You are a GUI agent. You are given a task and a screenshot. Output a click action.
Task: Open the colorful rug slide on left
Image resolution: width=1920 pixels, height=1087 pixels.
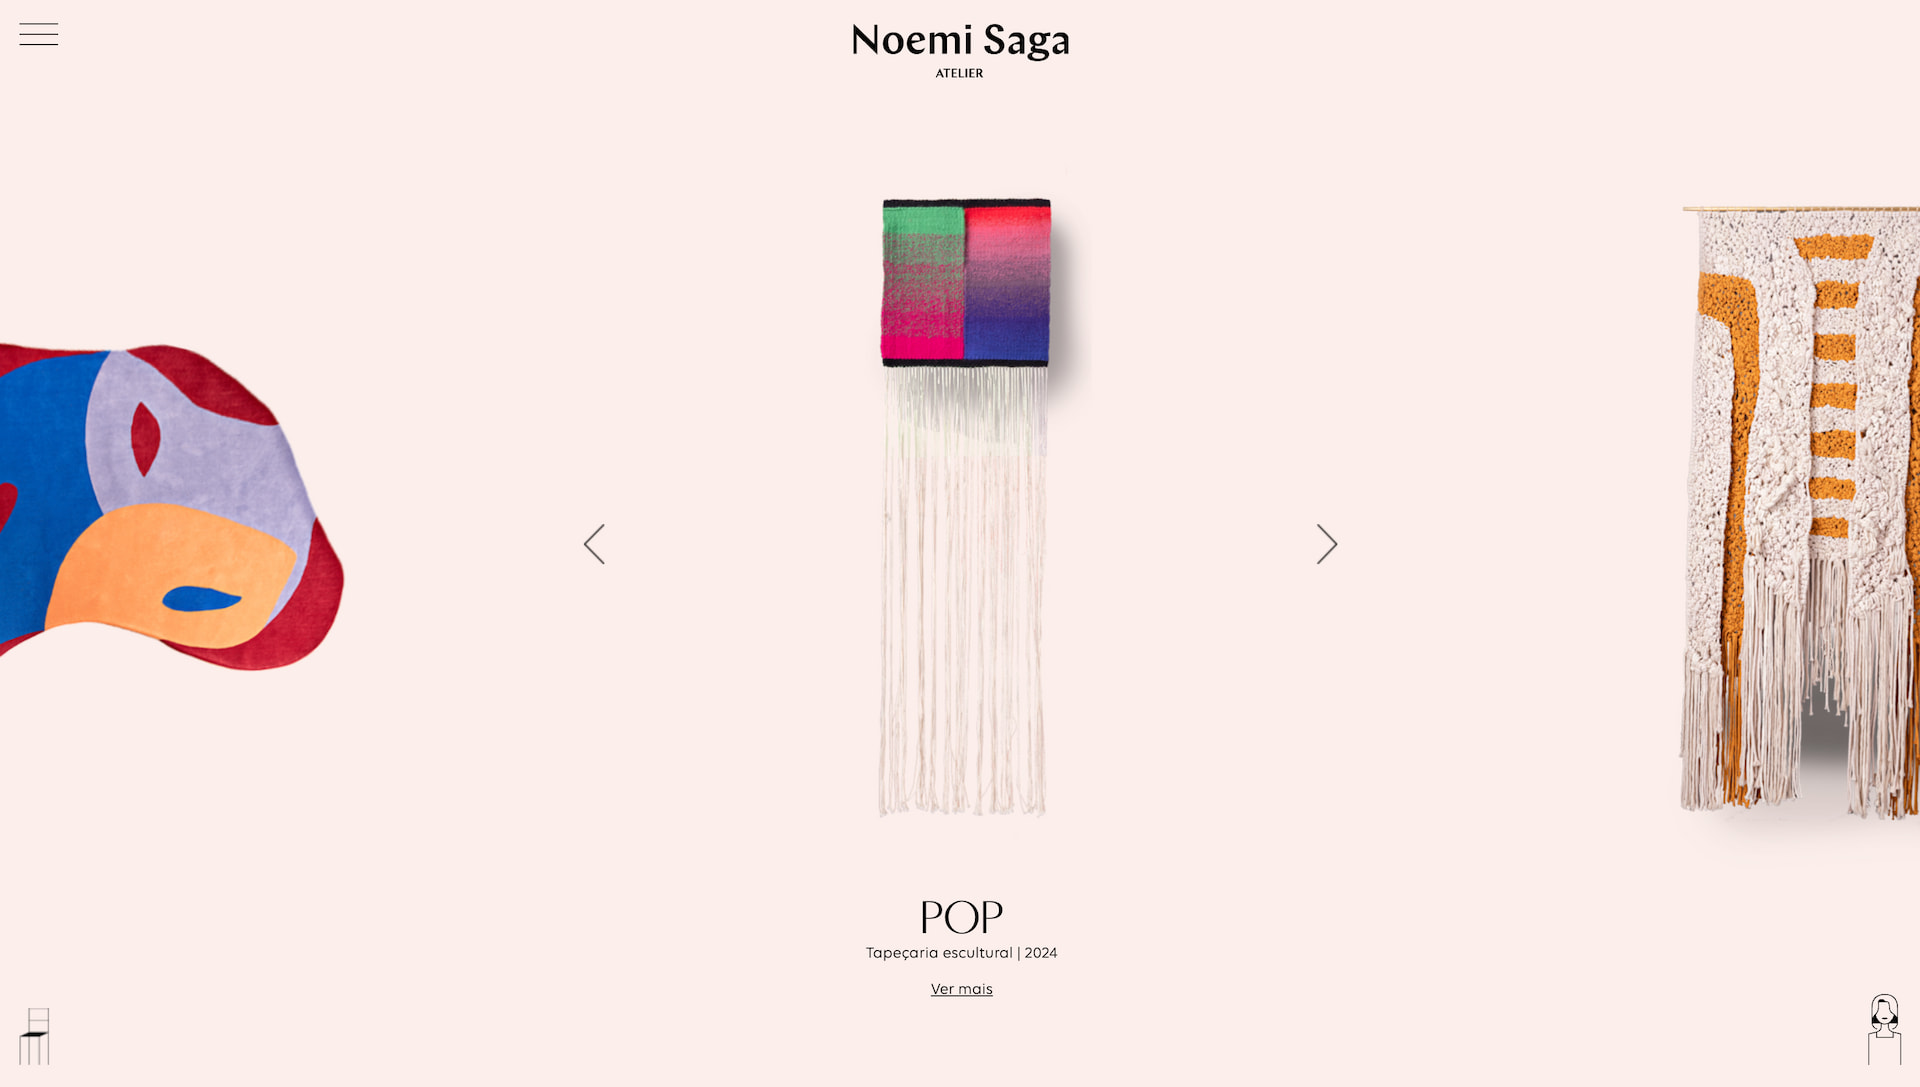click(172, 506)
